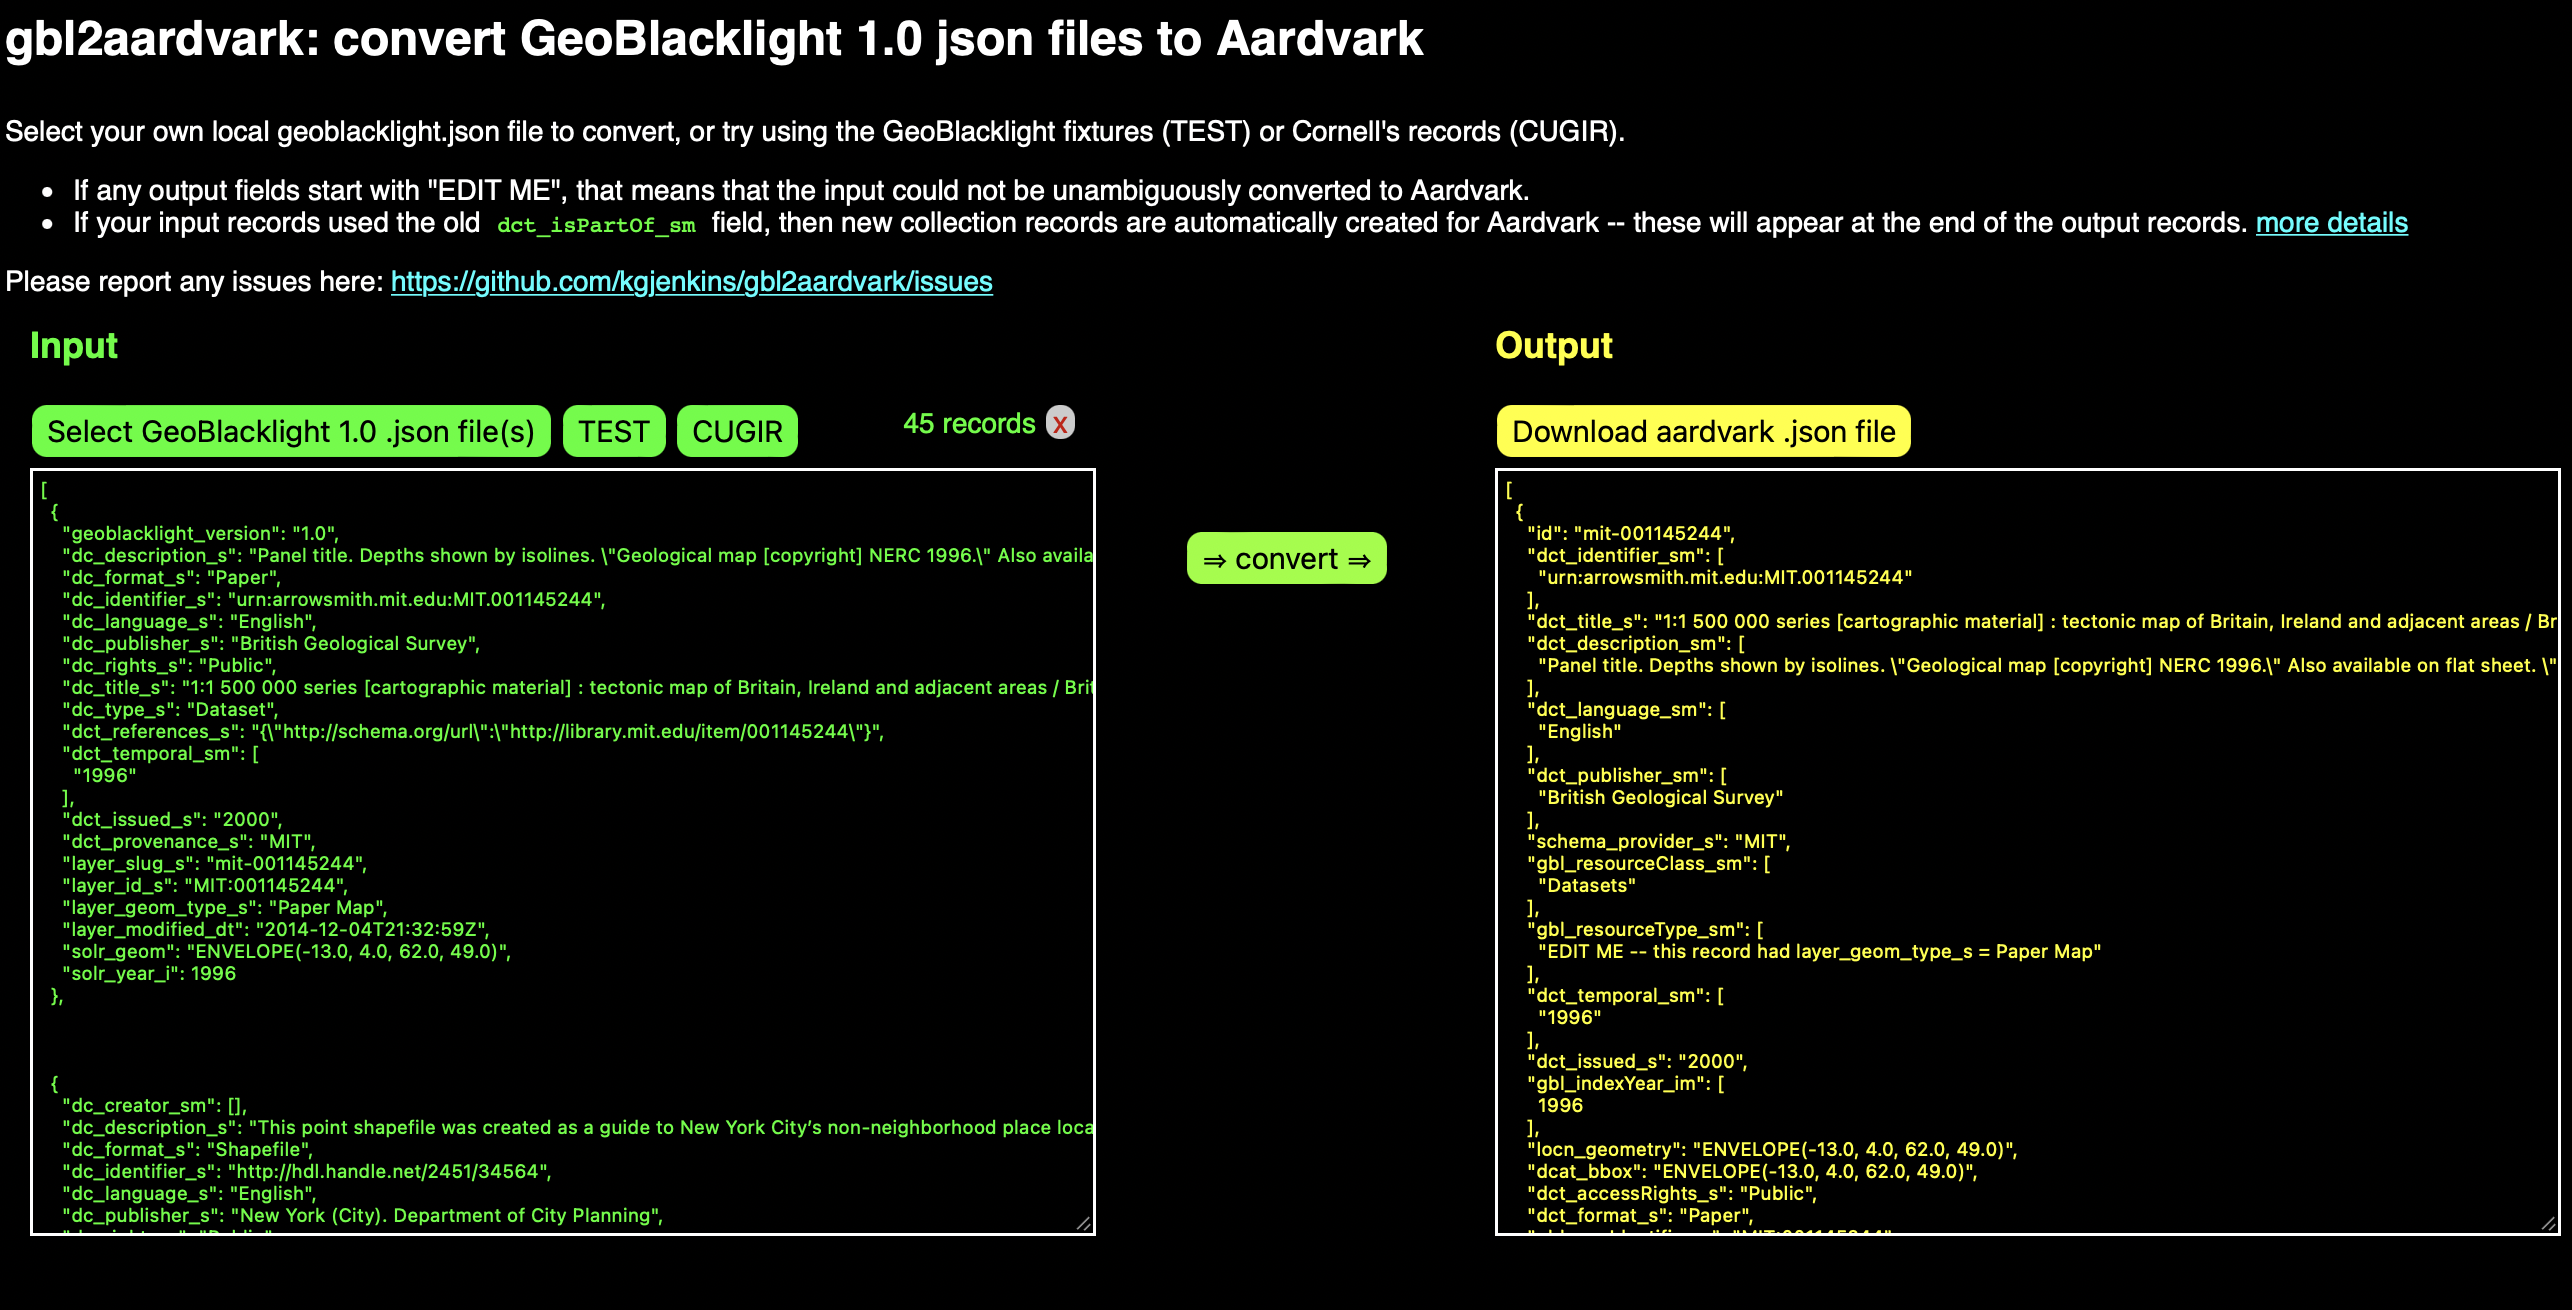The height and width of the screenshot is (1310, 2572).
Task: Load the TEST fixture records
Action: pos(613,432)
